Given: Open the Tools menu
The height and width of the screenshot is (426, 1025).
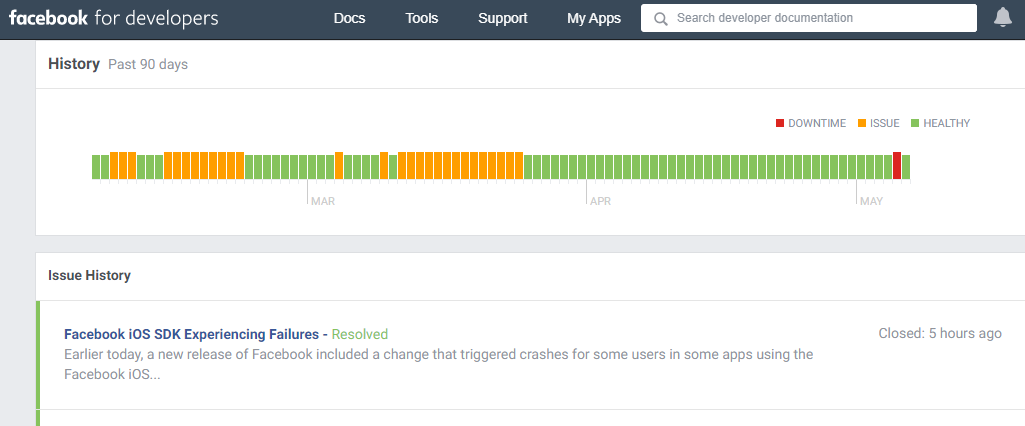Looking at the screenshot, I should click(422, 18).
